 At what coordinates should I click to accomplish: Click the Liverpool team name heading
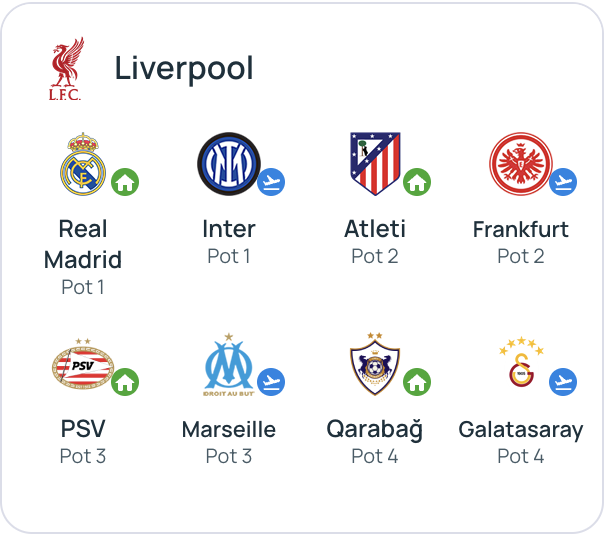184,69
